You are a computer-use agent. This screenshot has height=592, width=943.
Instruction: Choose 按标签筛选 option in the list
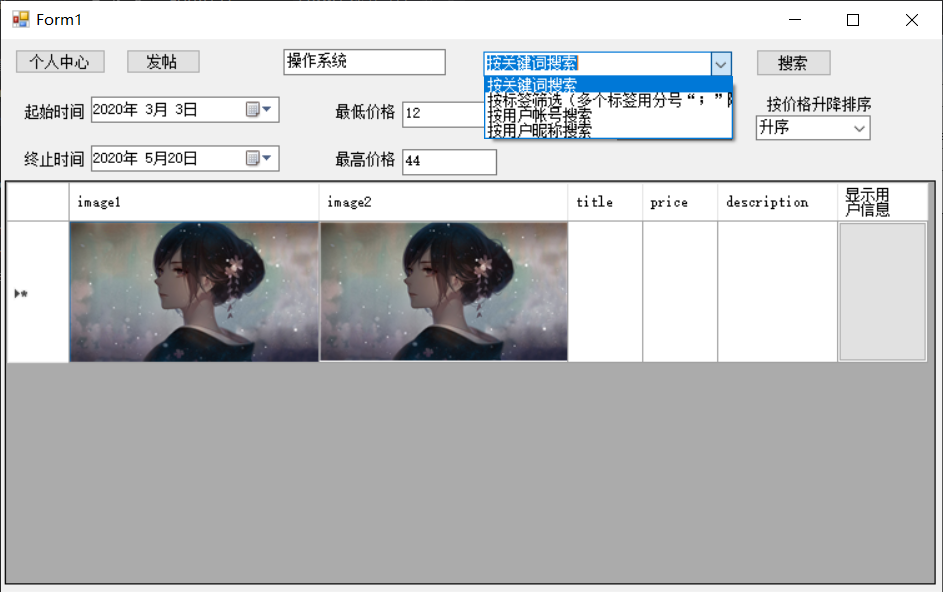click(608, 100)
